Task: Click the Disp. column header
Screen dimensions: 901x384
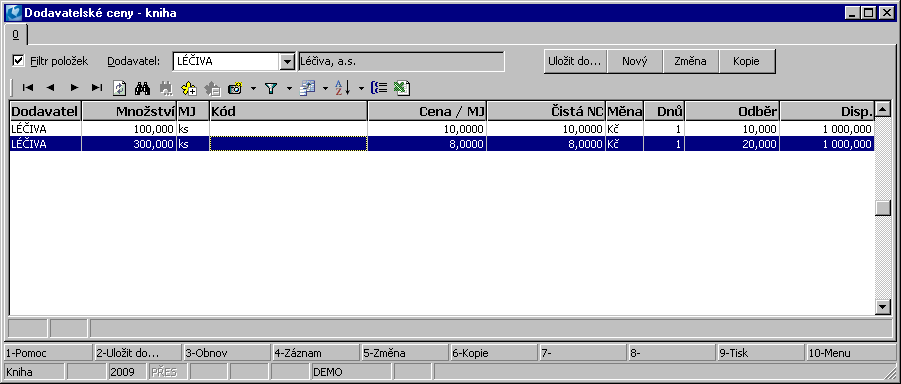Action: pos(827,111)
